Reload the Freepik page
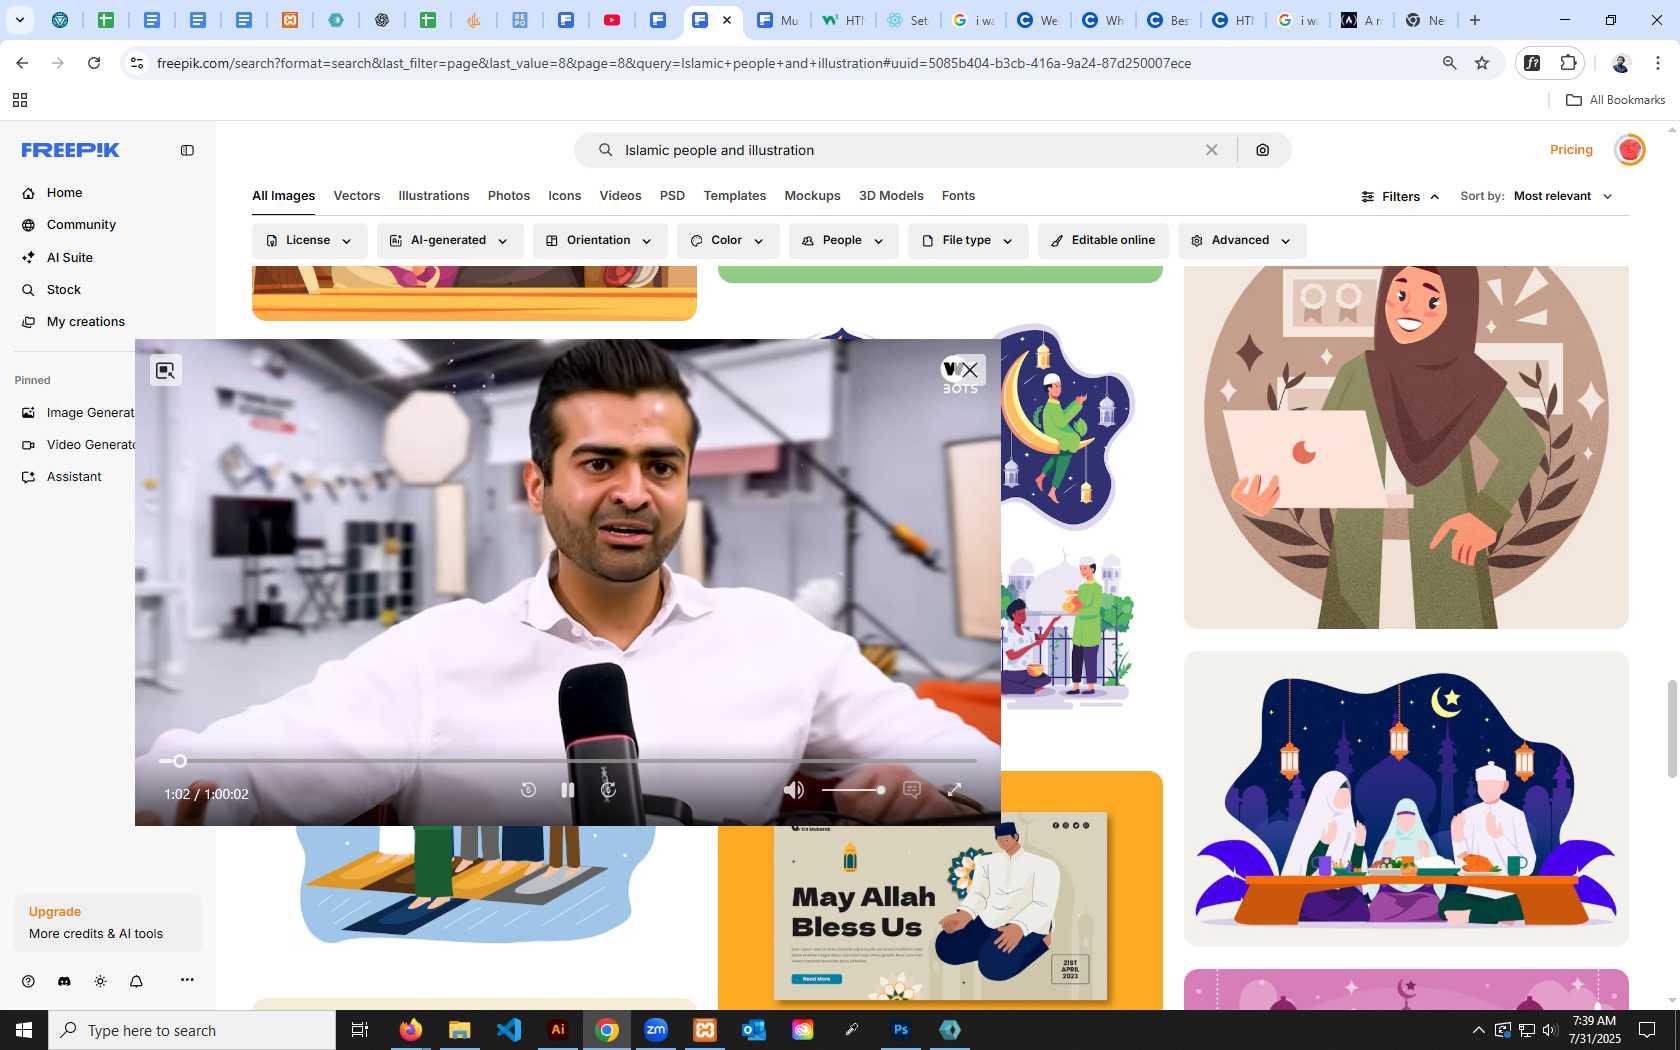 94,63
